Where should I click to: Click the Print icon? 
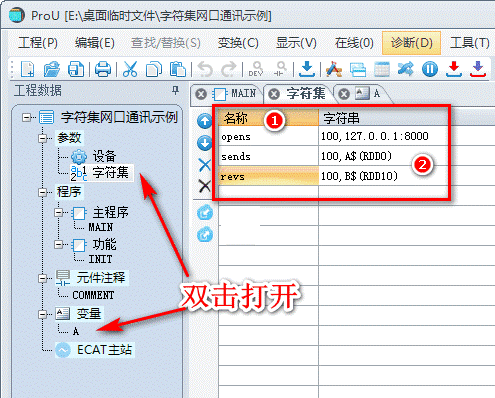coord(103,69)
